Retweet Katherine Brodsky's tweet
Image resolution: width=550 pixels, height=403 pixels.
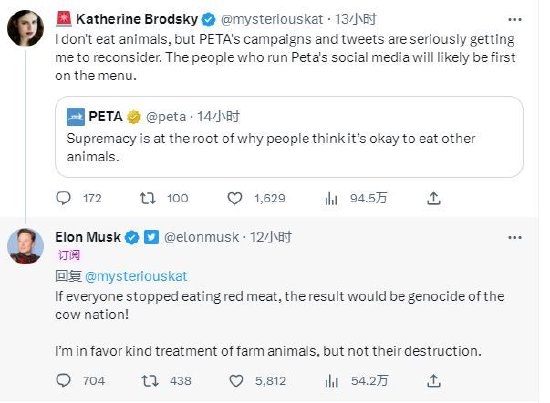148,198
